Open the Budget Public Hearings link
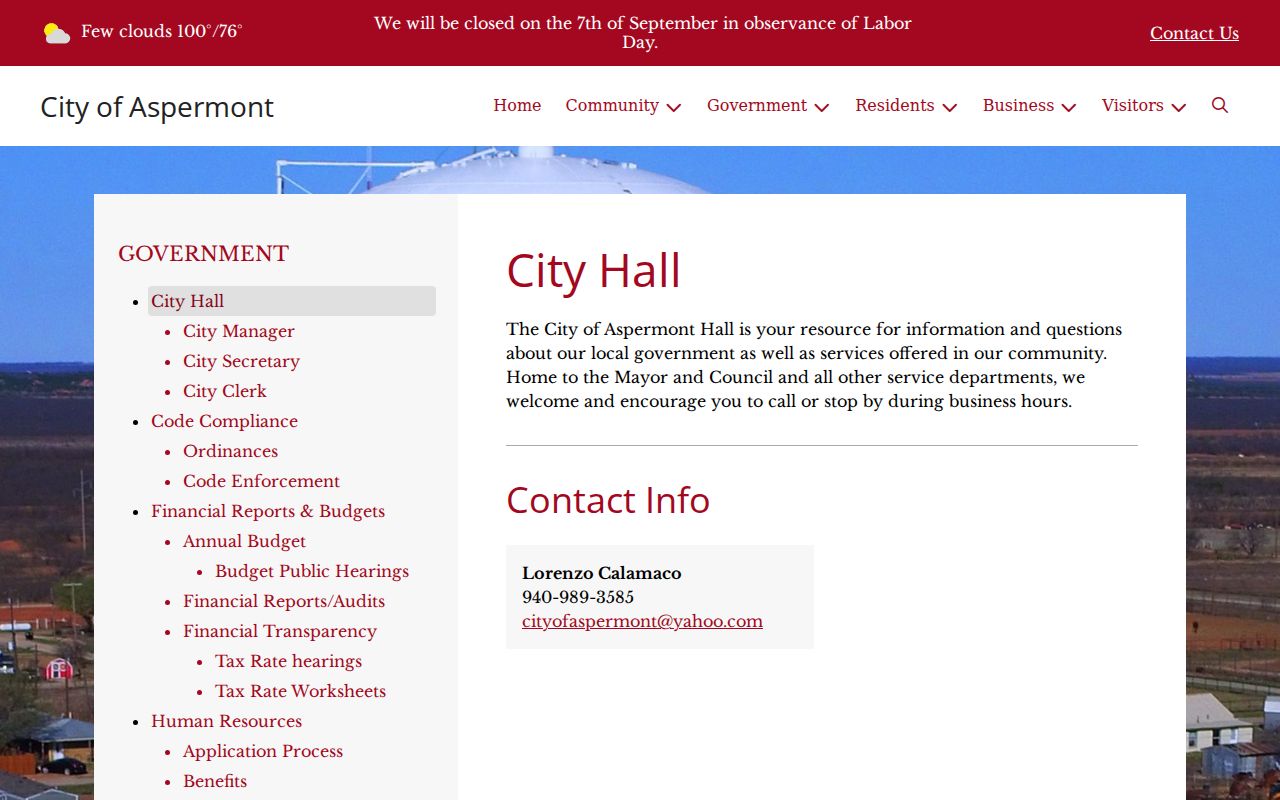 [x=312, y=571]
